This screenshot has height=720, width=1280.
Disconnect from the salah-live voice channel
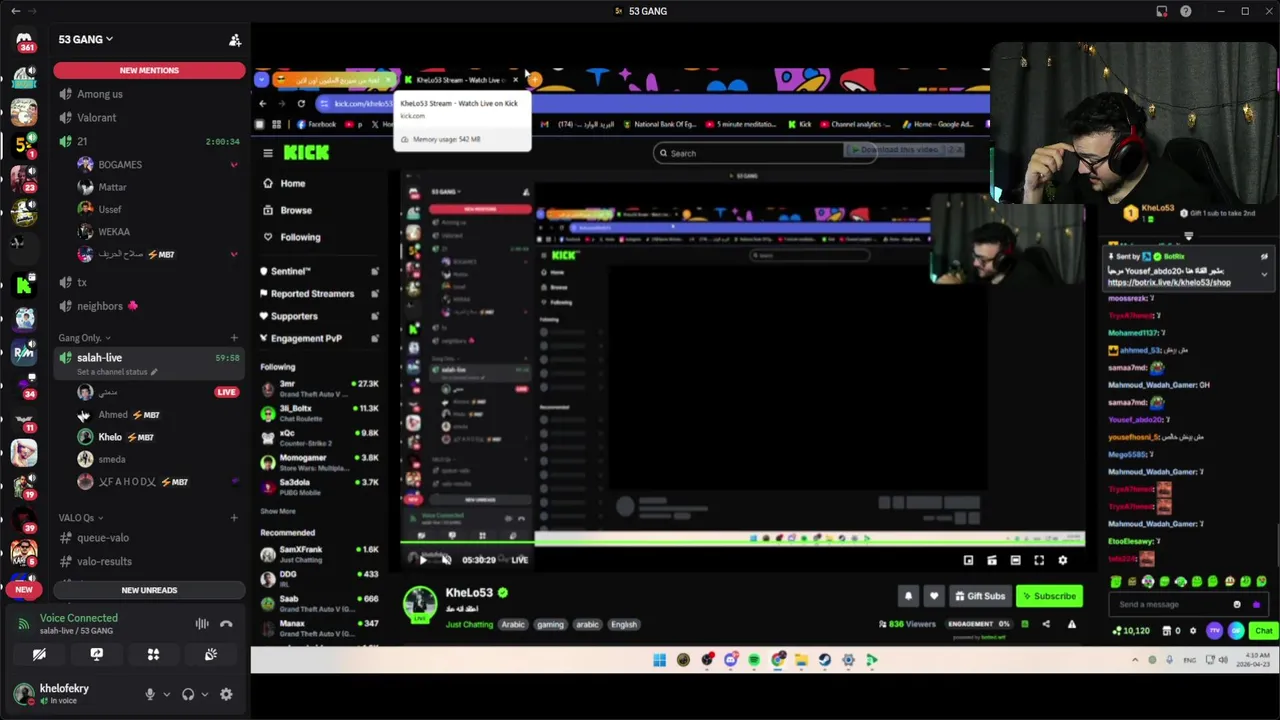click(226, 624)
